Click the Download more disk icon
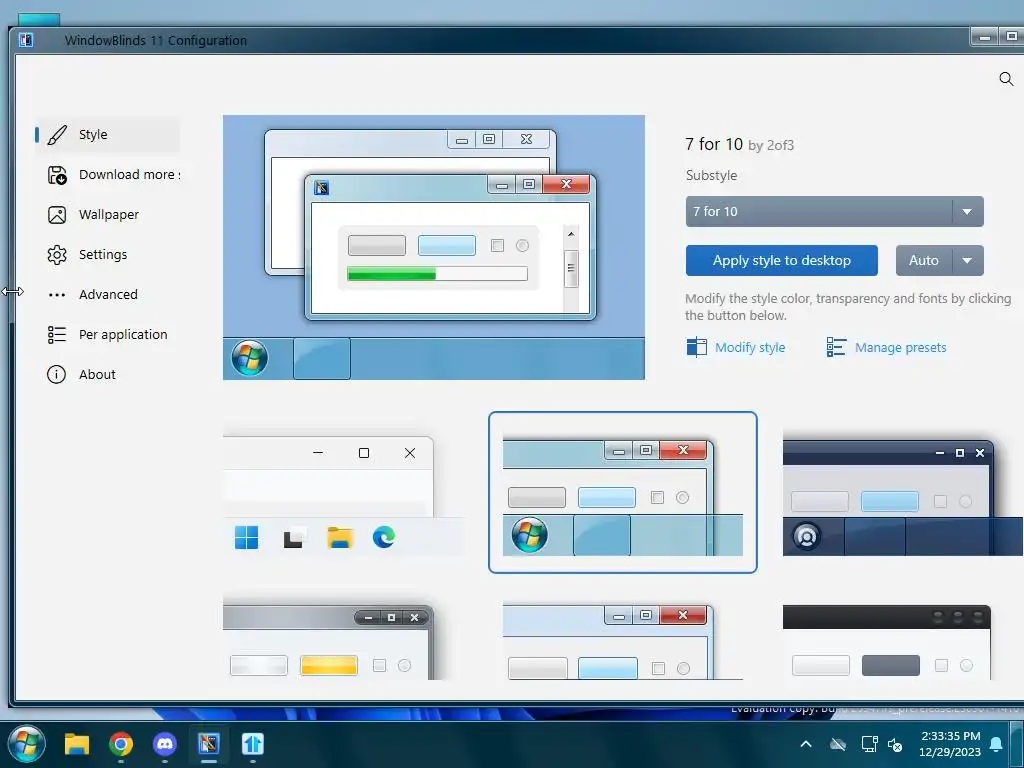This screenshot has height=768, width=1024. 57,175
